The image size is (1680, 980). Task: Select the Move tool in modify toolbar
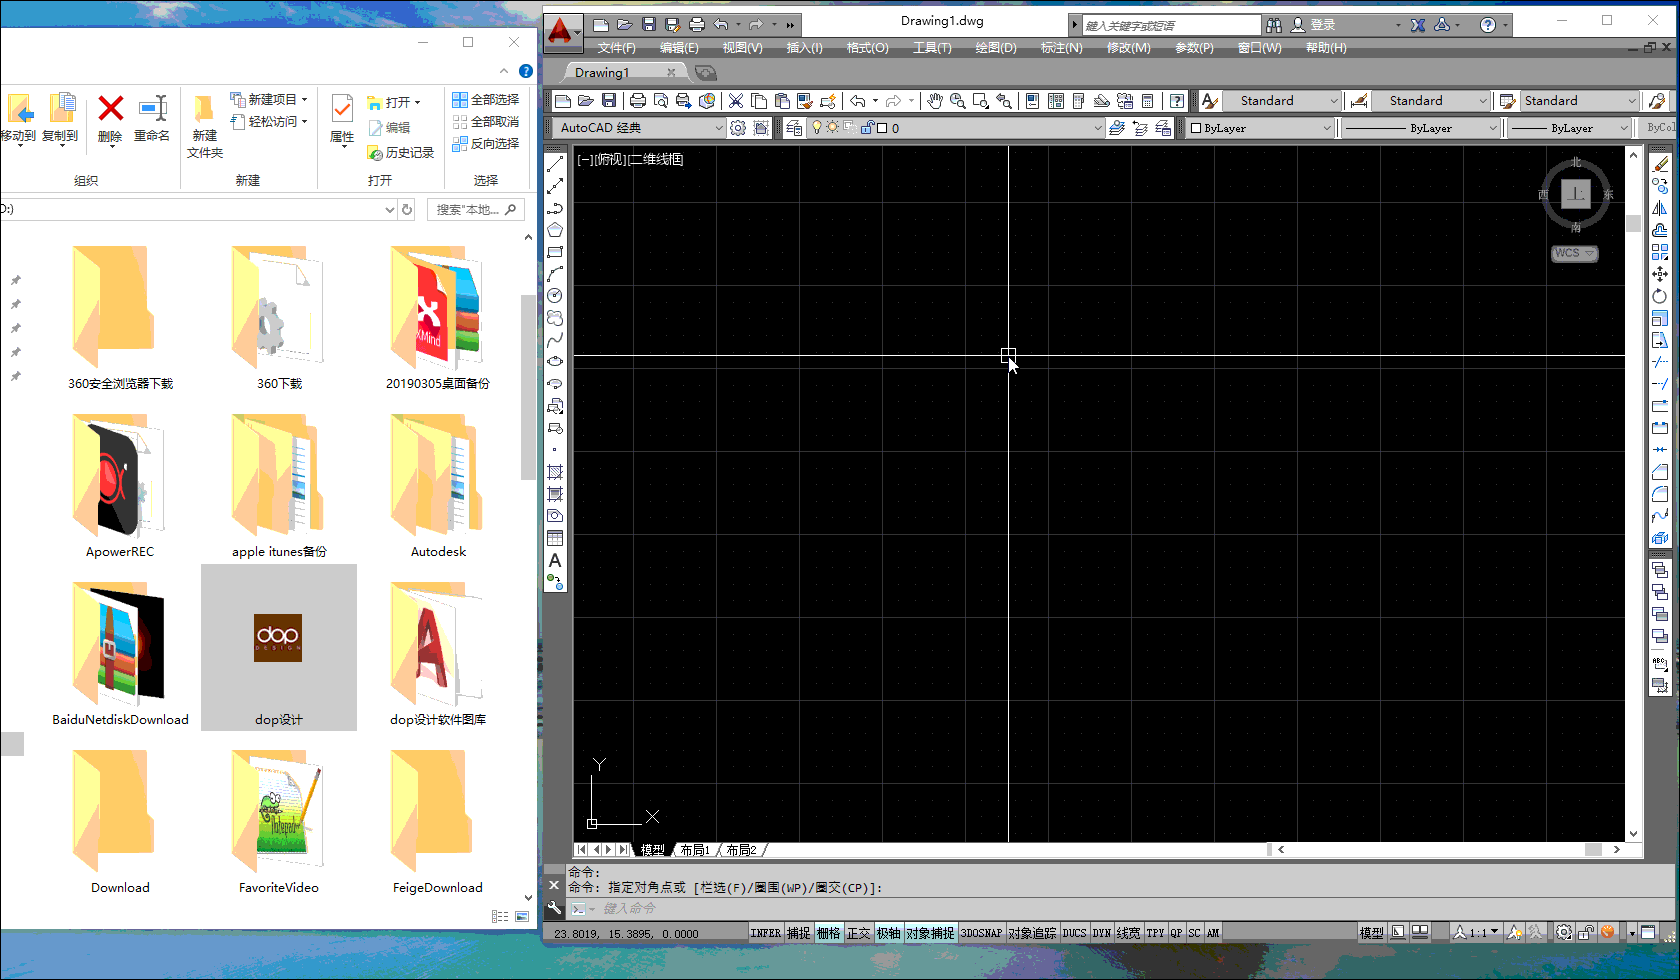click(1660, 274)
